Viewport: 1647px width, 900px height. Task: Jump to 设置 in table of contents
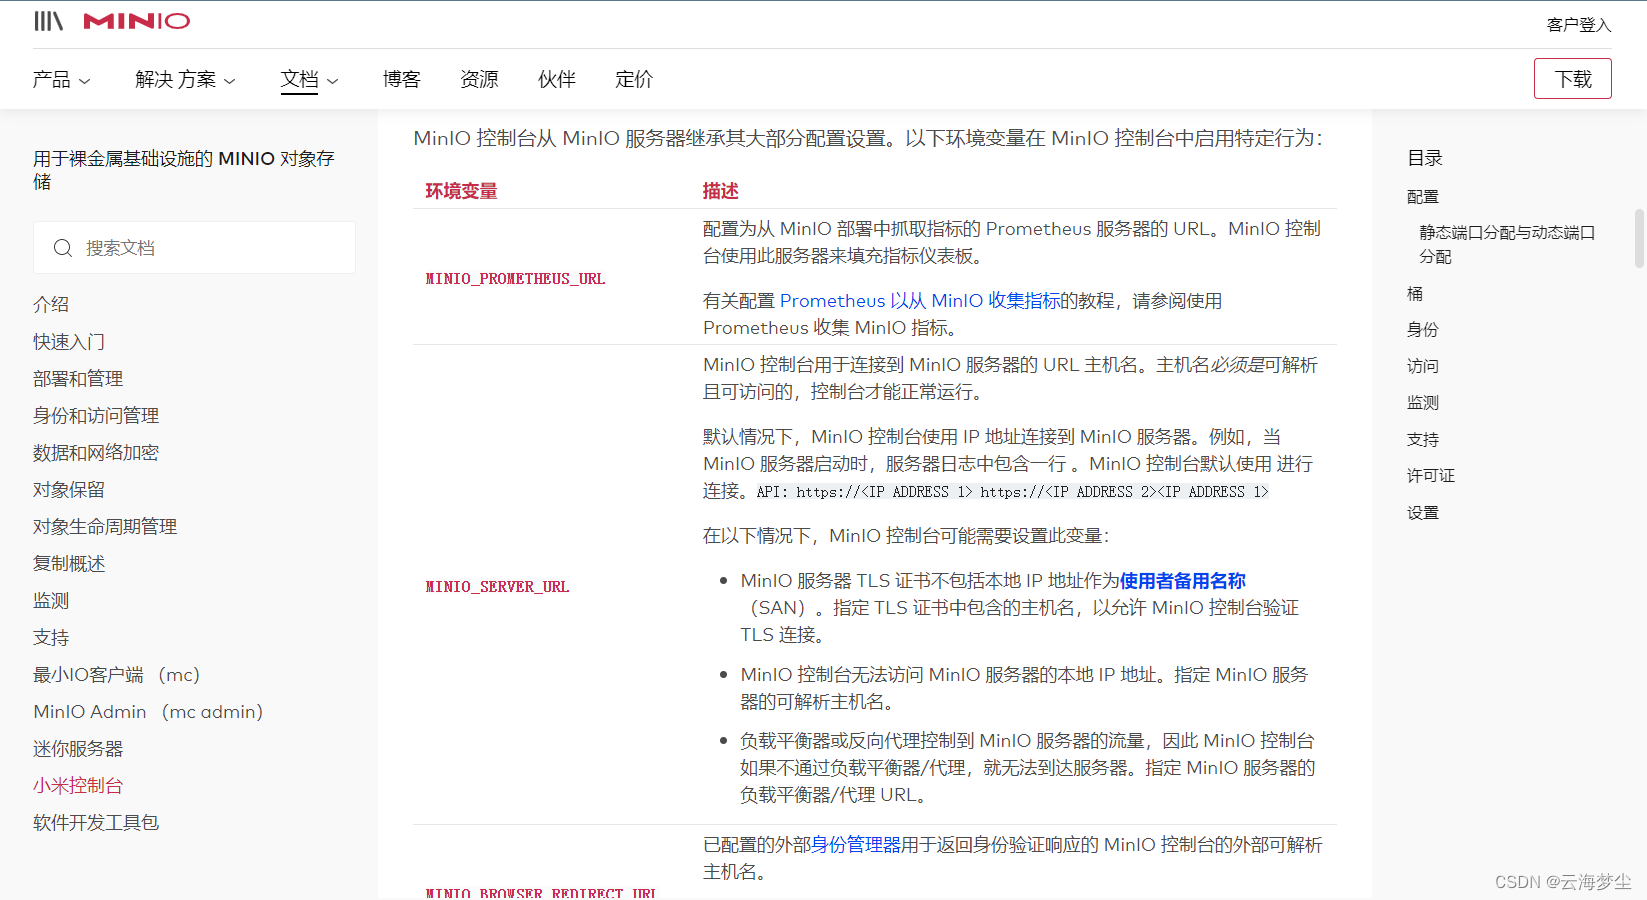tap(1423, 512)
